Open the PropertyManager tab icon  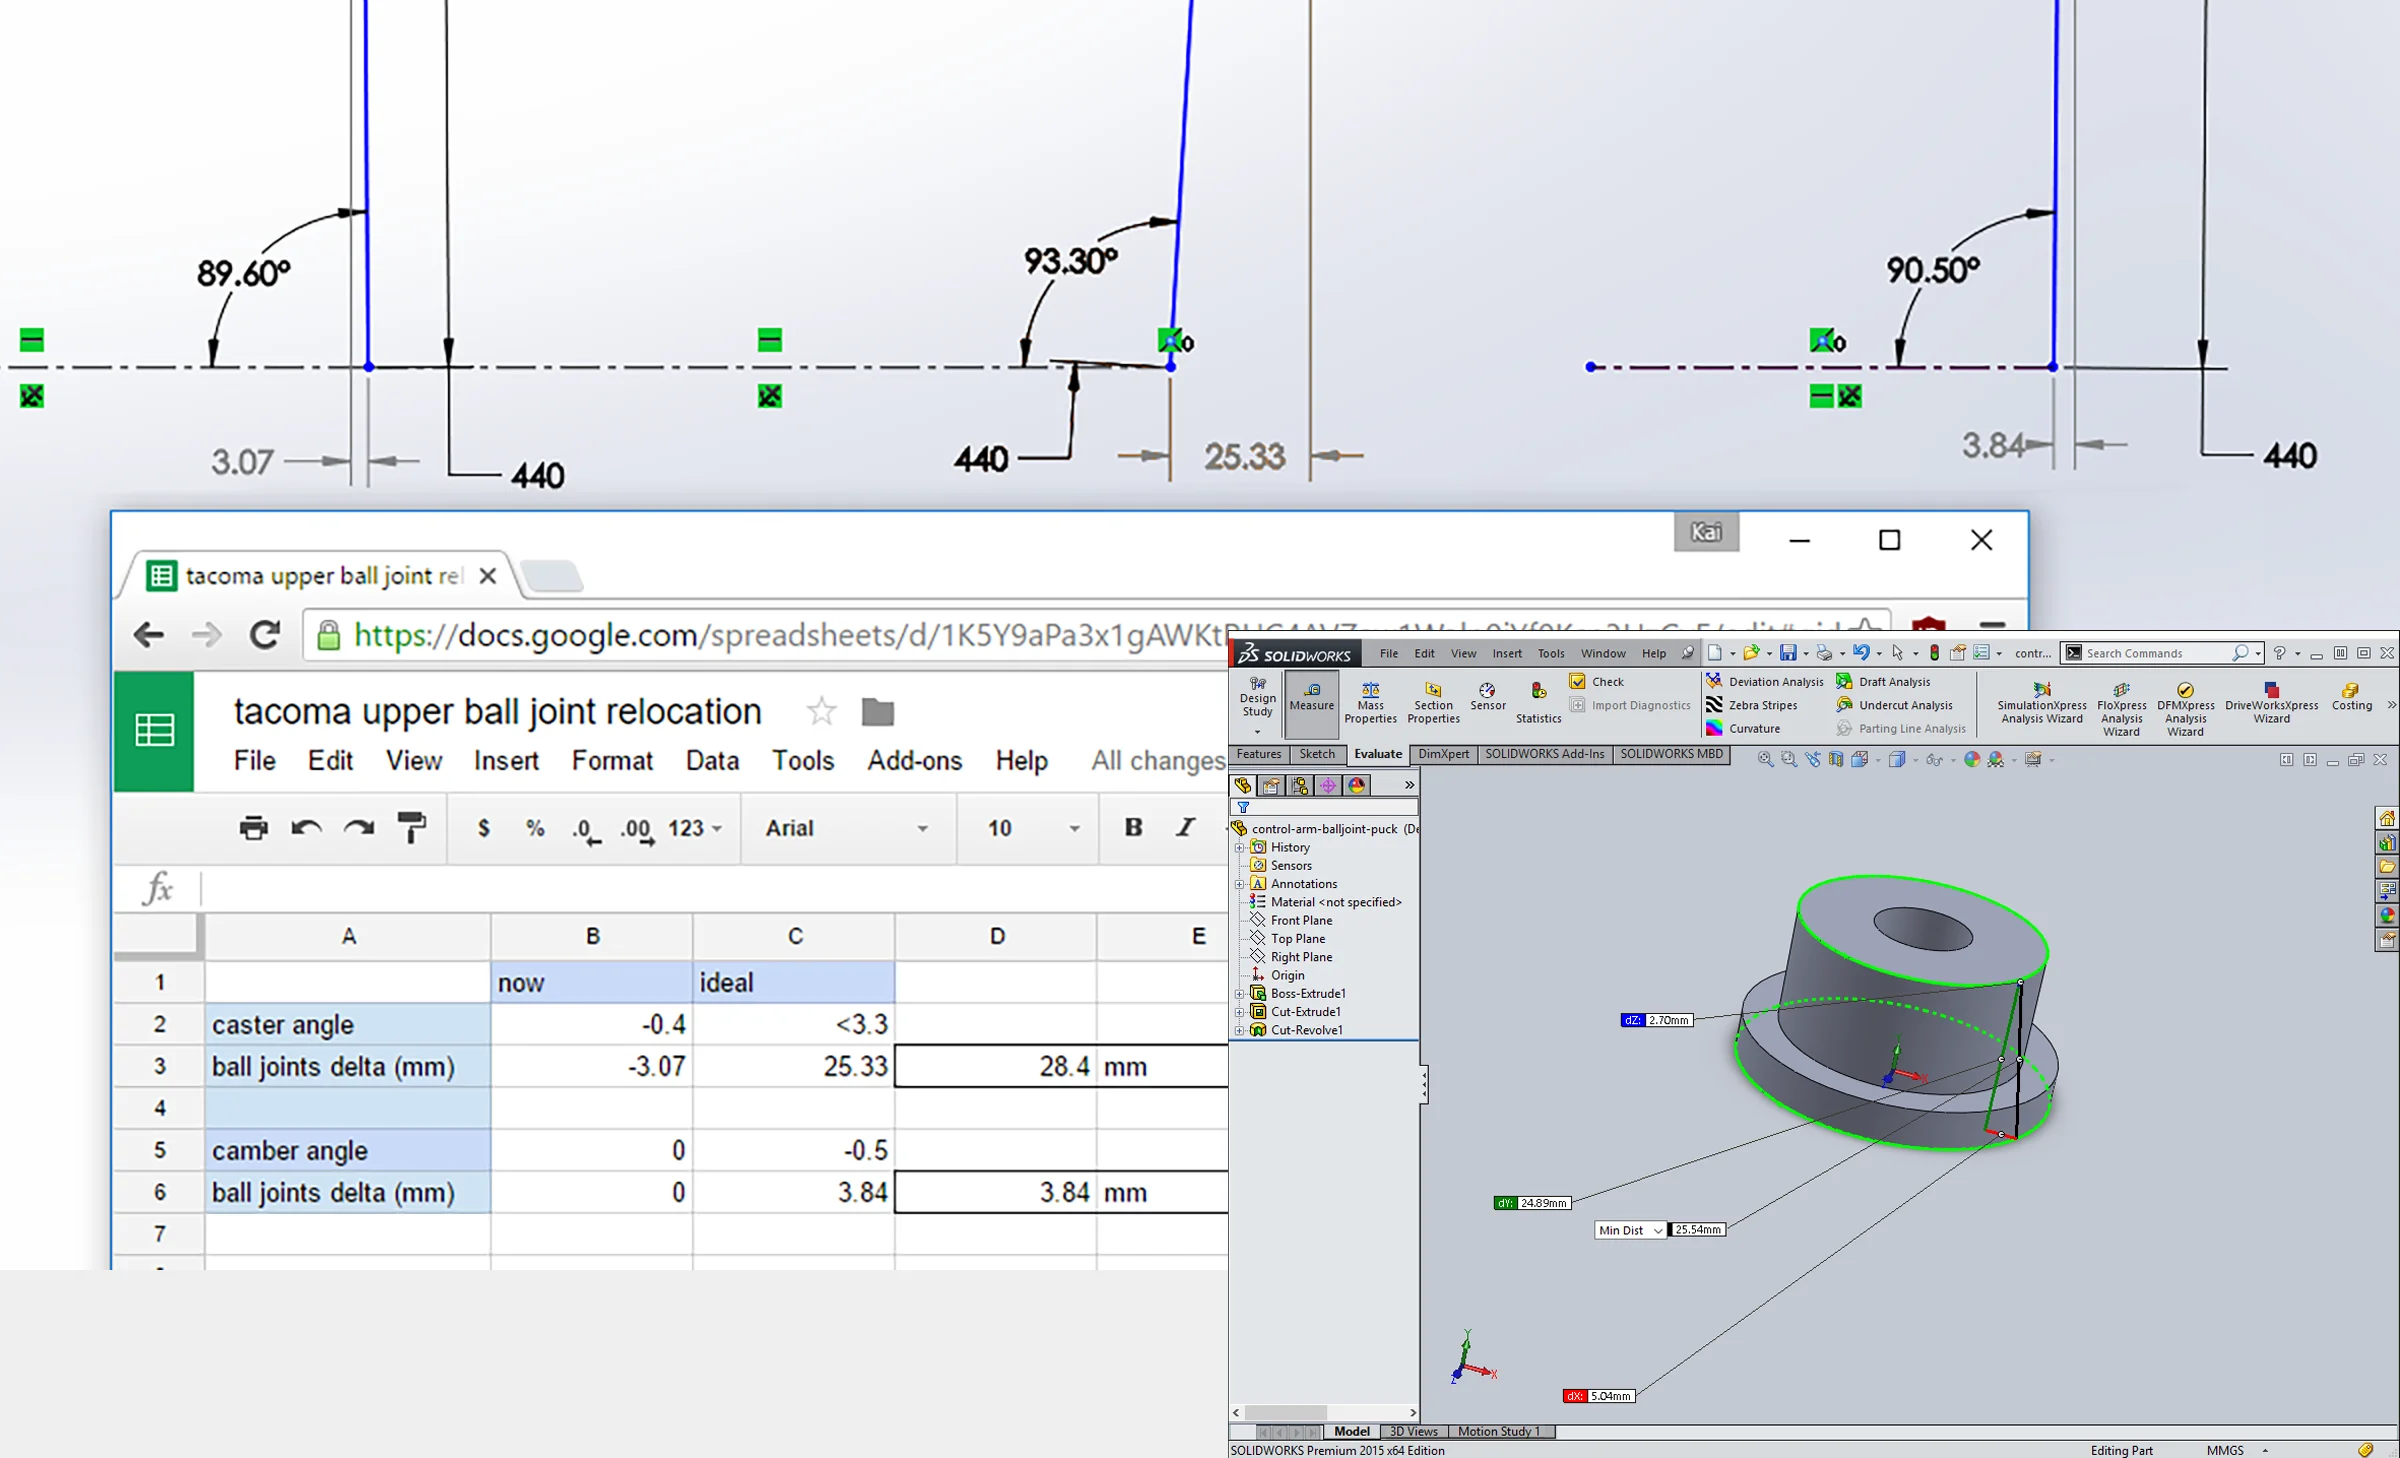pos(1271,786)
